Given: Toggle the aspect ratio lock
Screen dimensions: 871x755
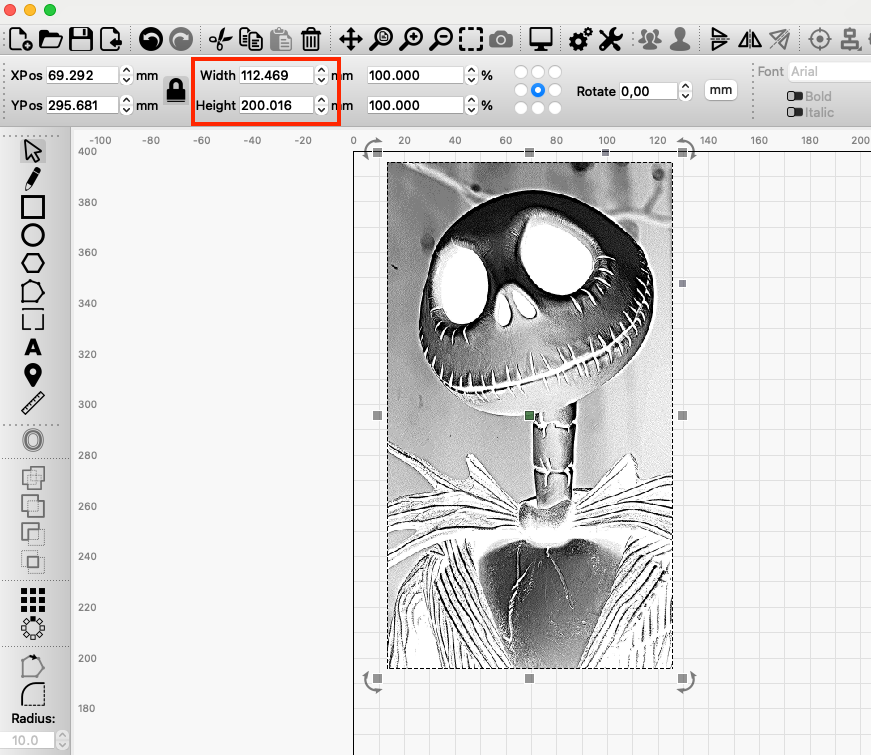Looking at the screenshot, I should pos(176,90).
